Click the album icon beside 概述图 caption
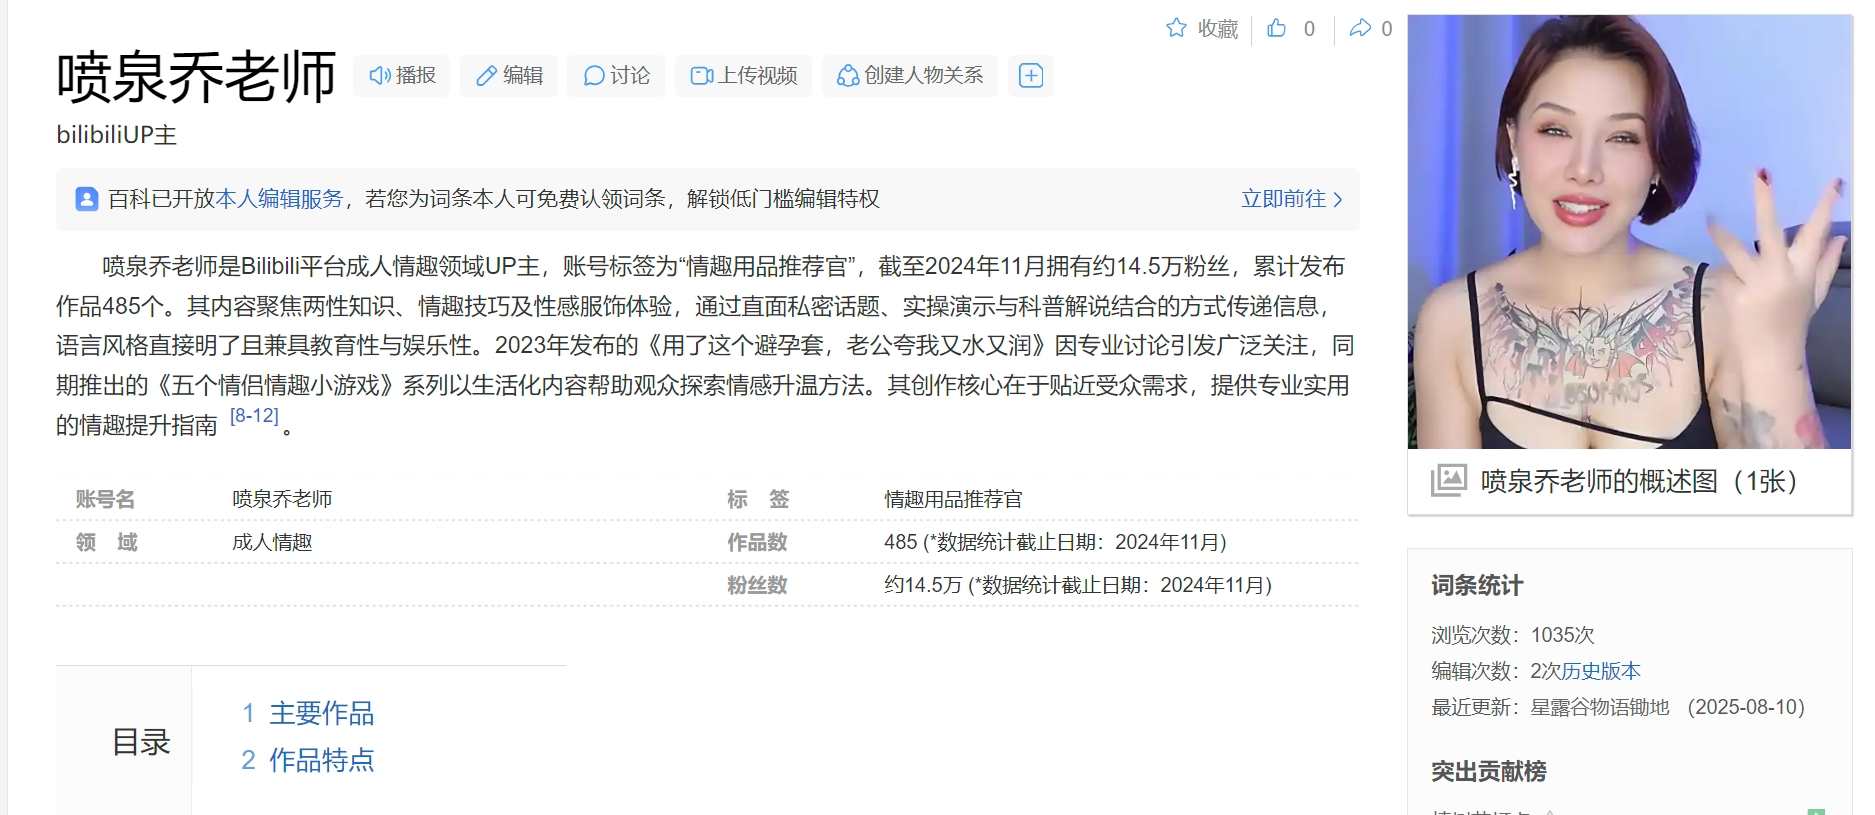The height and width of the screenshot is (815, 1875). [x=1448, y=481]
